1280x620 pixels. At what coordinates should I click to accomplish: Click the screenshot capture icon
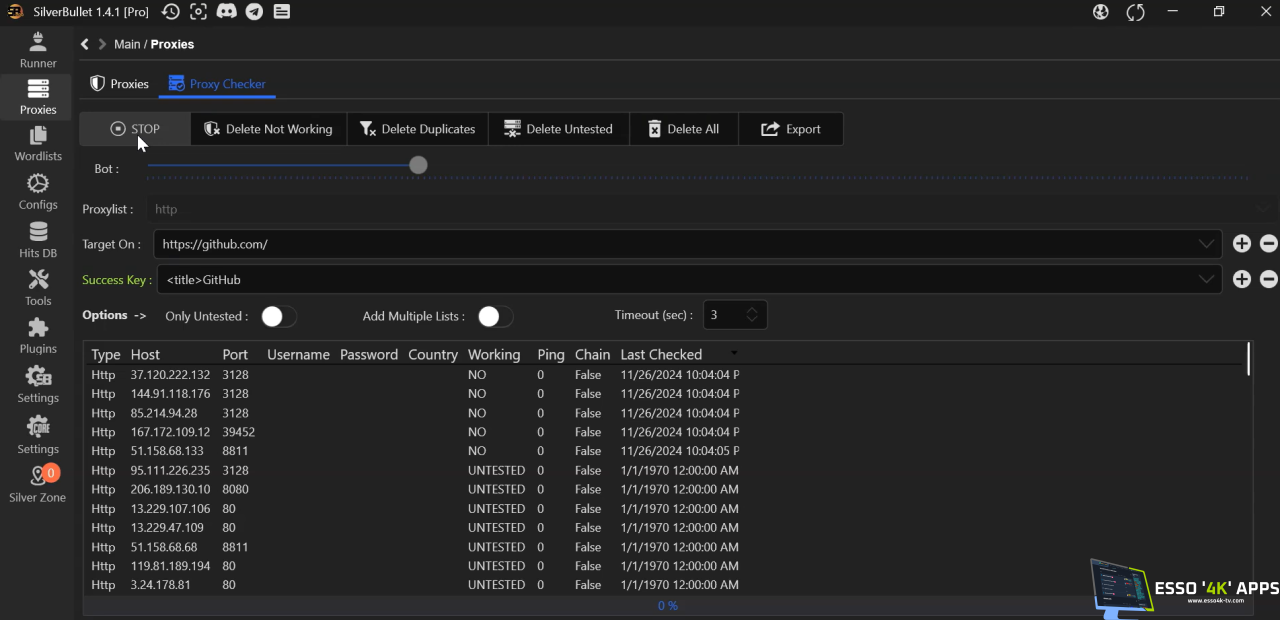(199, 12)
